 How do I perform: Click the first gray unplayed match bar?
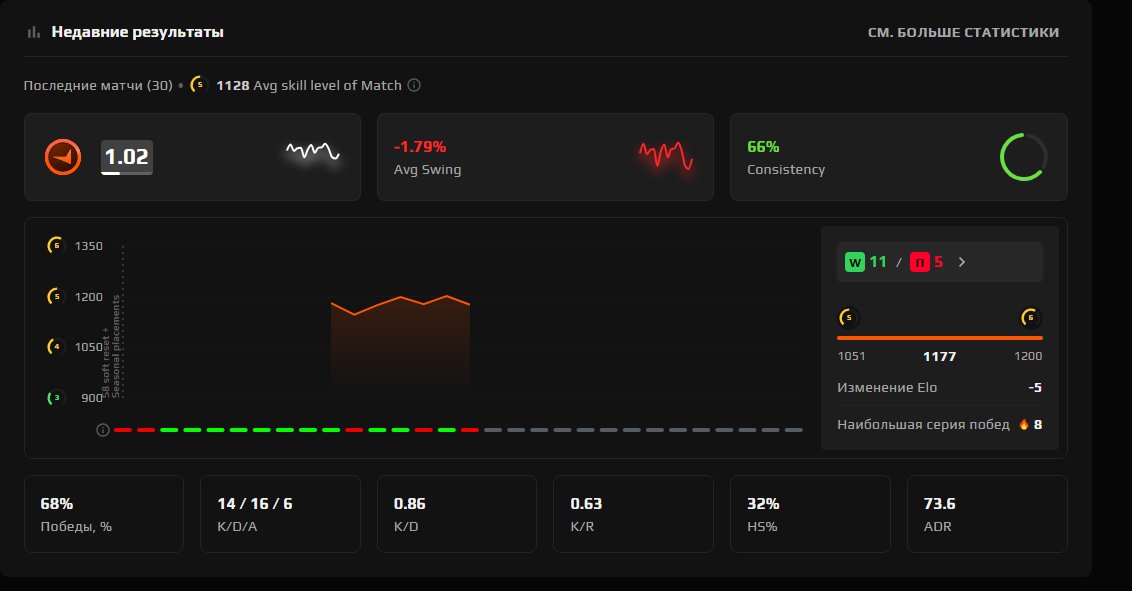click(x=493, y=430)
